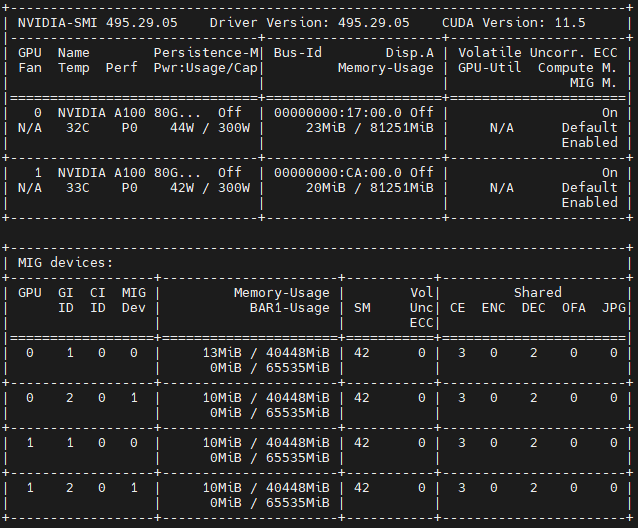This screenshot has width=638, height=528.
Task: Click bus ID 00000000:17:00.0
Action: point(338,113)
